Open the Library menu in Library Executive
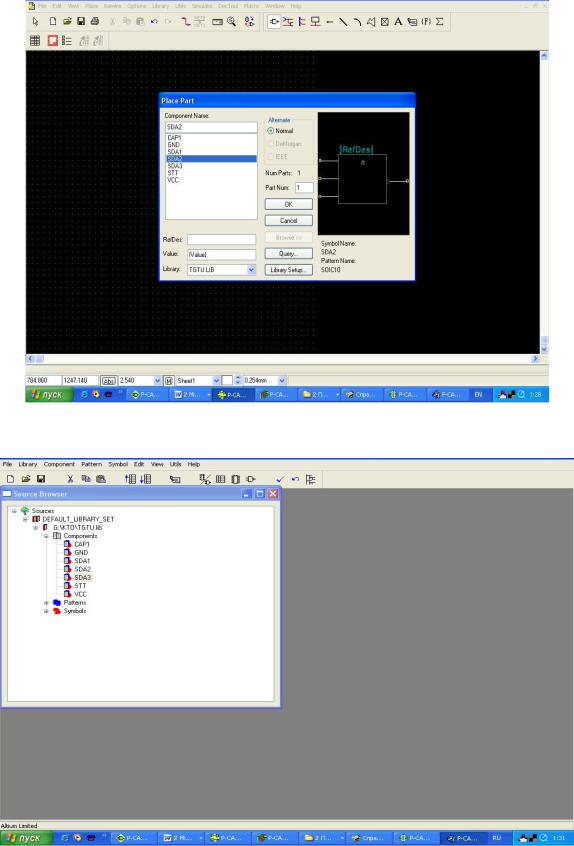Viewport: 574px width, 846px height. 28,464
